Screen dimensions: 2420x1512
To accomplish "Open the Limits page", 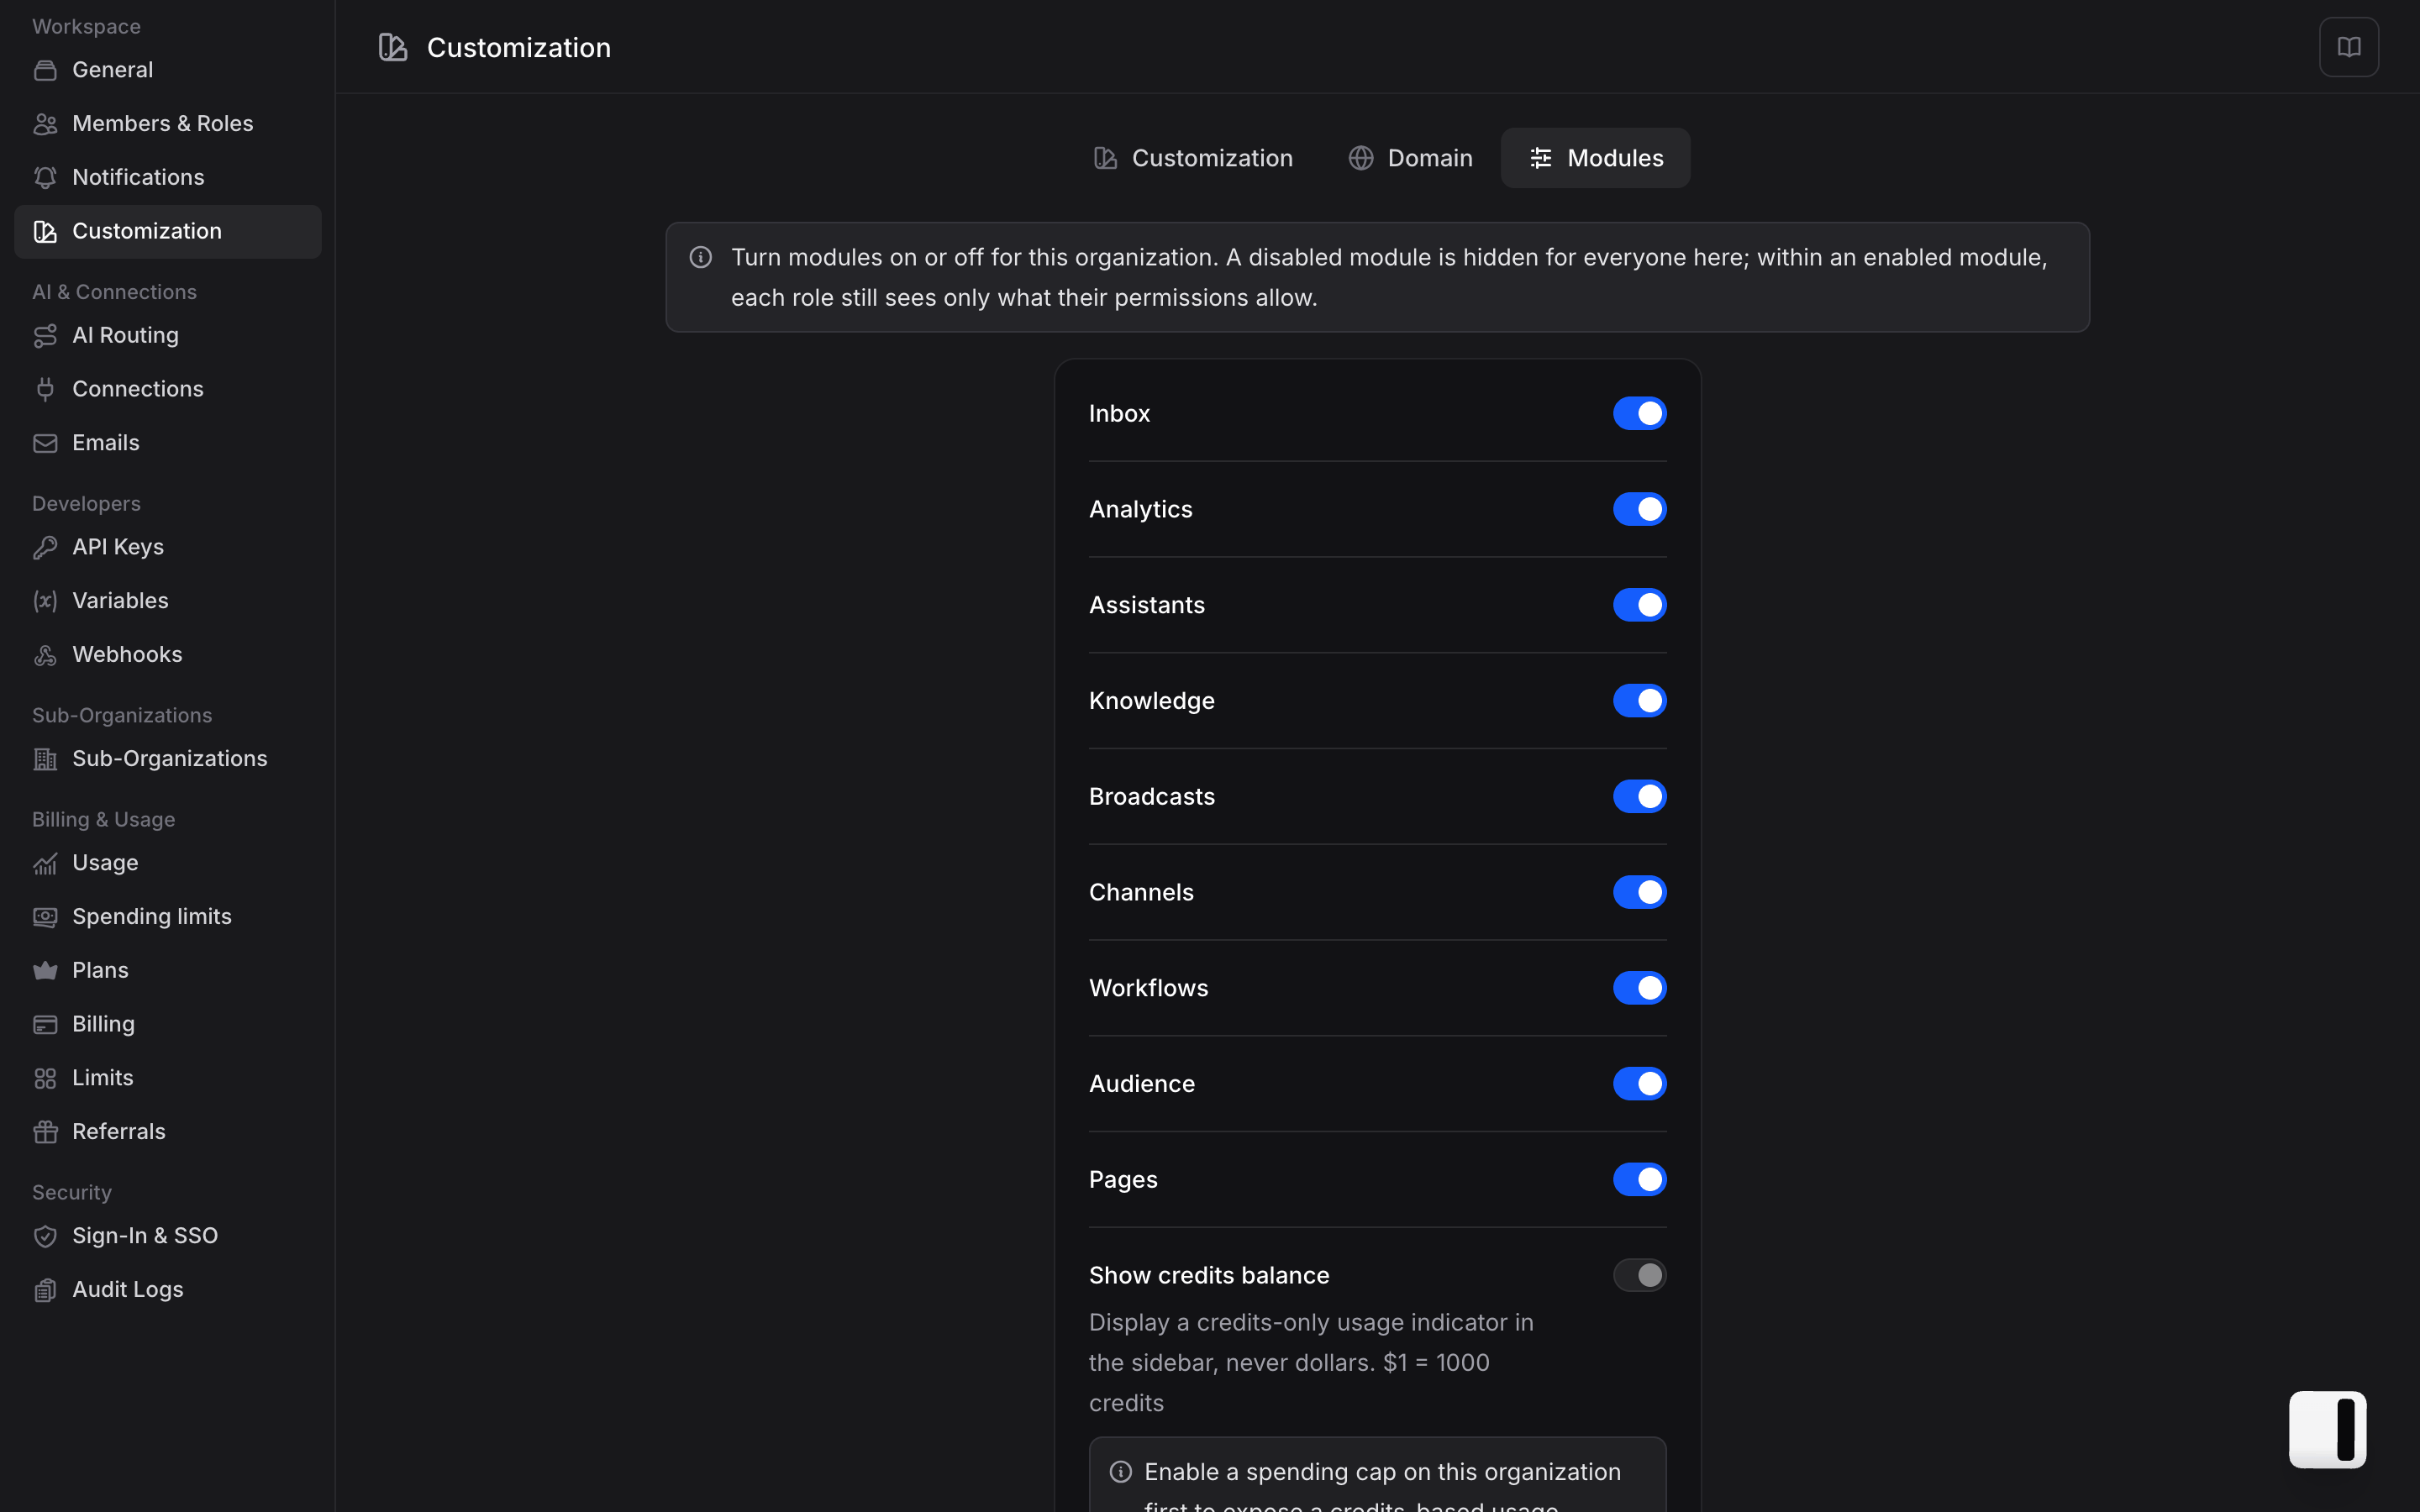I will click(x=168, y=1078).
